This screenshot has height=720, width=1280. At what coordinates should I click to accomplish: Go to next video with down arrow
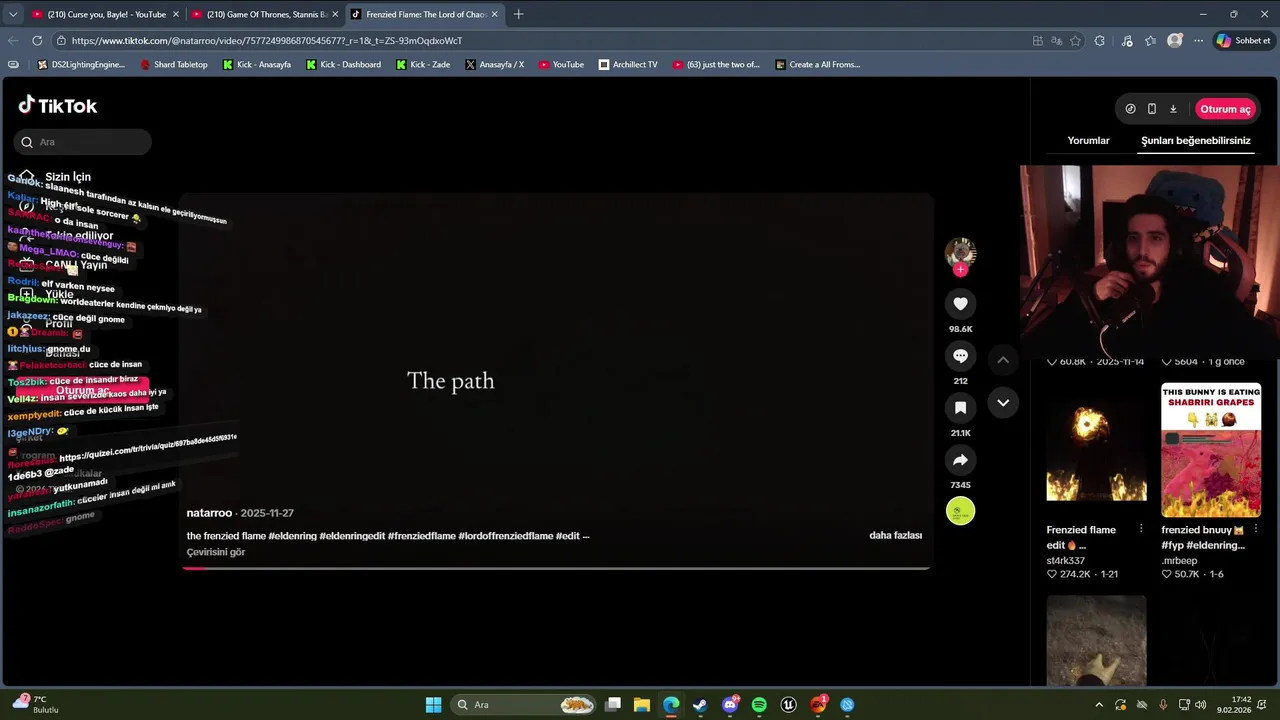[1003, 403]
